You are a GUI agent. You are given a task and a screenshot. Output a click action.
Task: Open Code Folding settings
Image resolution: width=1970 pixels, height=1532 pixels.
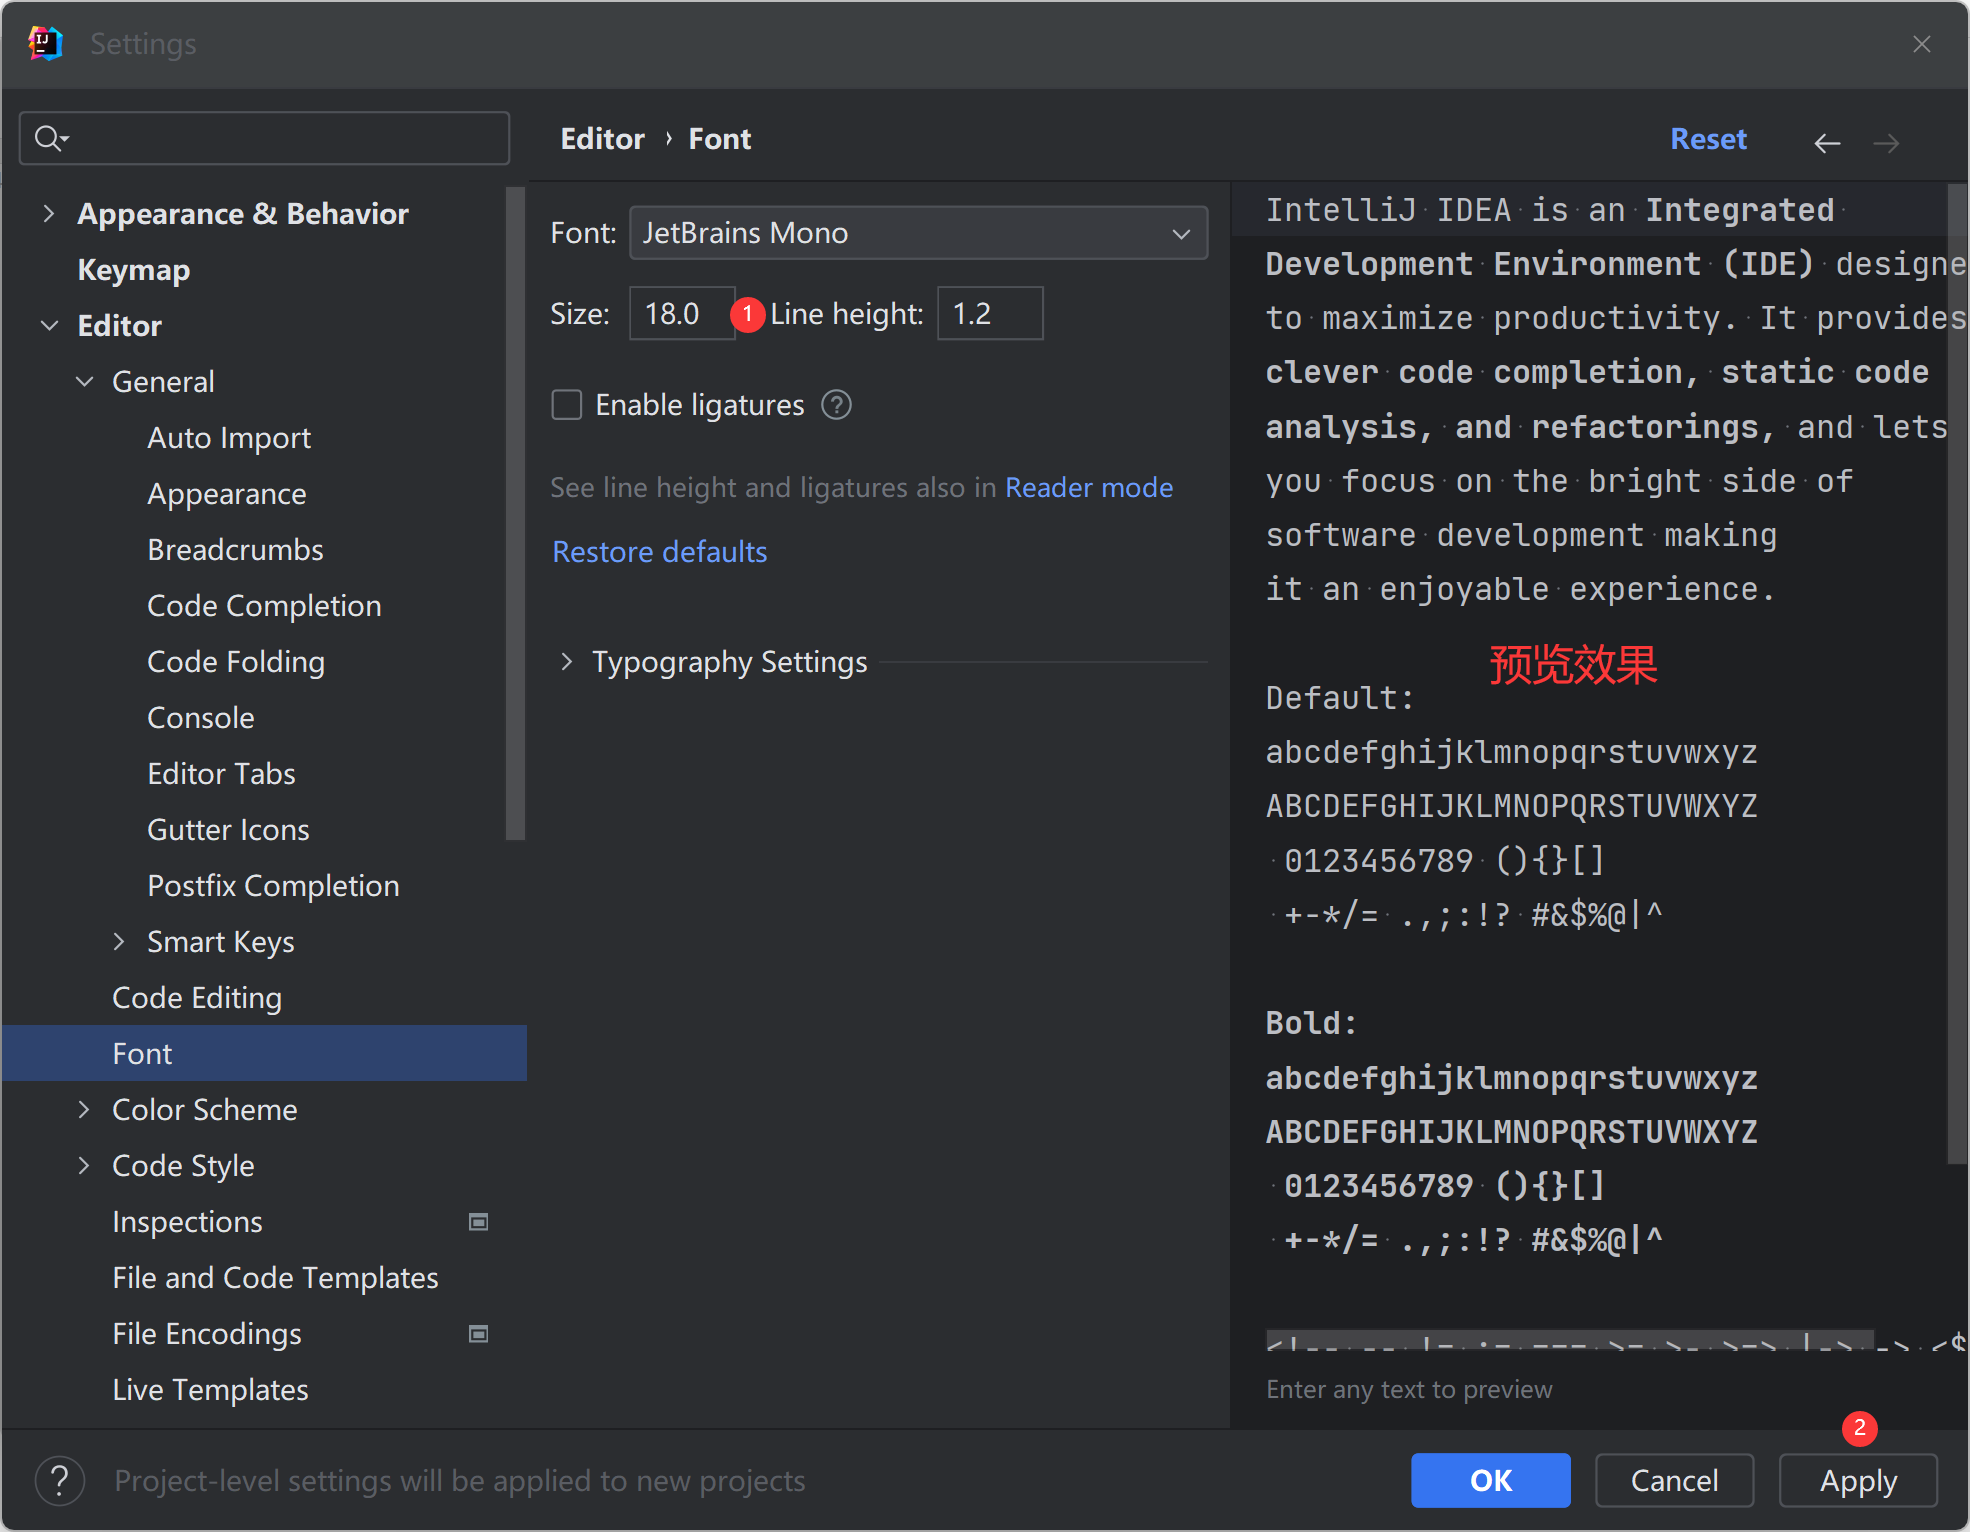click(236, 662)
